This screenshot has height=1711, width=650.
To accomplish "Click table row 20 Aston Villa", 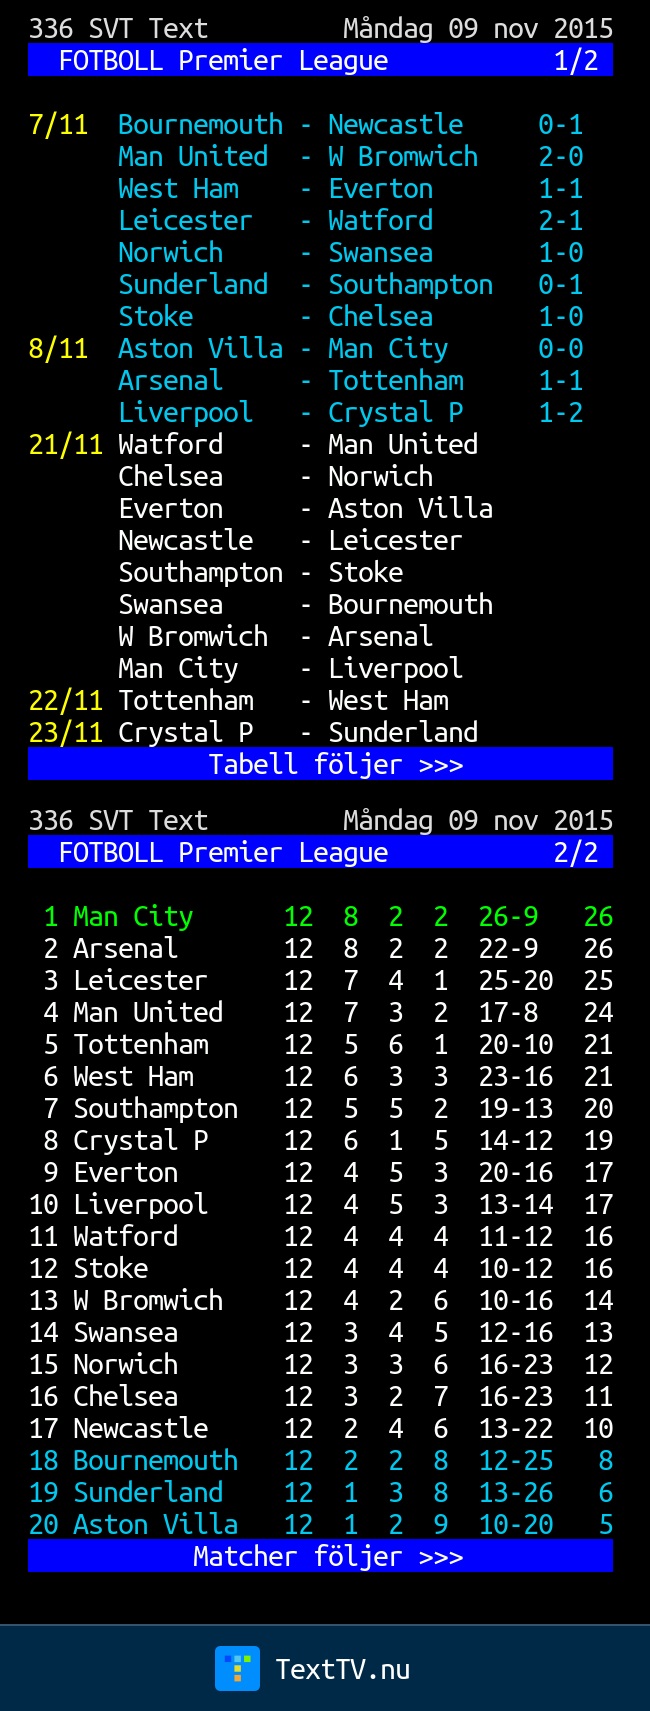I will pyautogui.click(x=320, y=1524).
